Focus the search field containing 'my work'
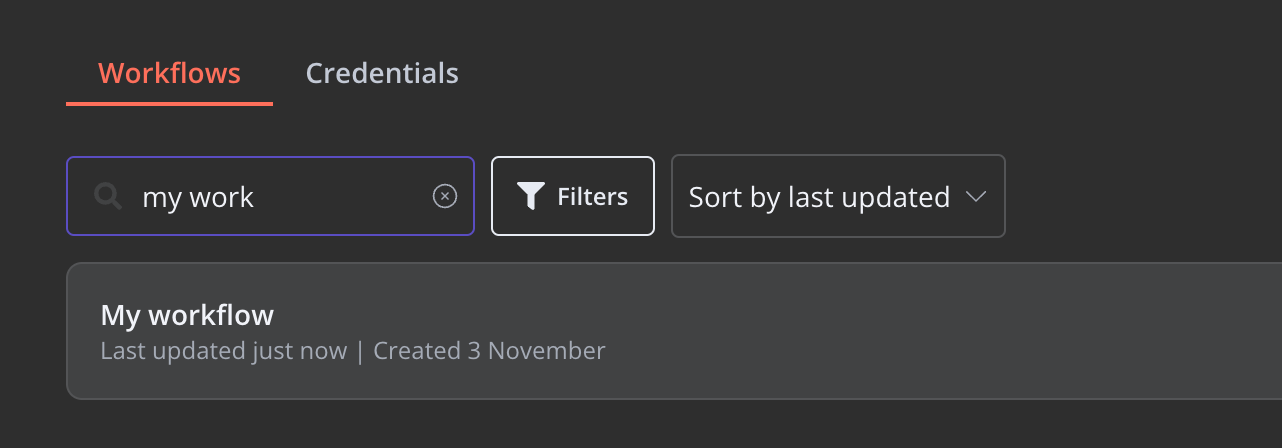This screenshot has height=448, width=1282. 270,196
